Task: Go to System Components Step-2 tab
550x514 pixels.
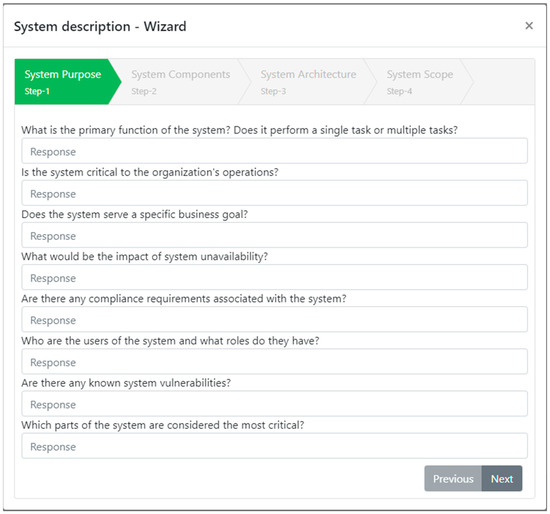Action: [x=181, y=82]
